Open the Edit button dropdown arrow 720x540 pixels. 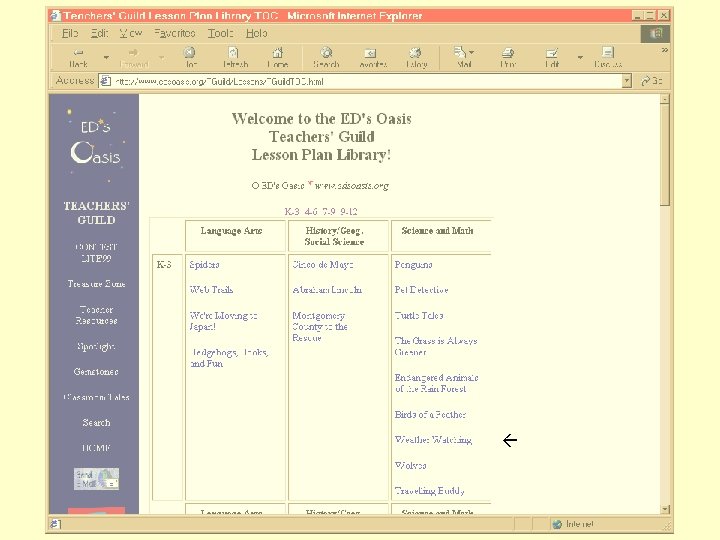[580, 57]
